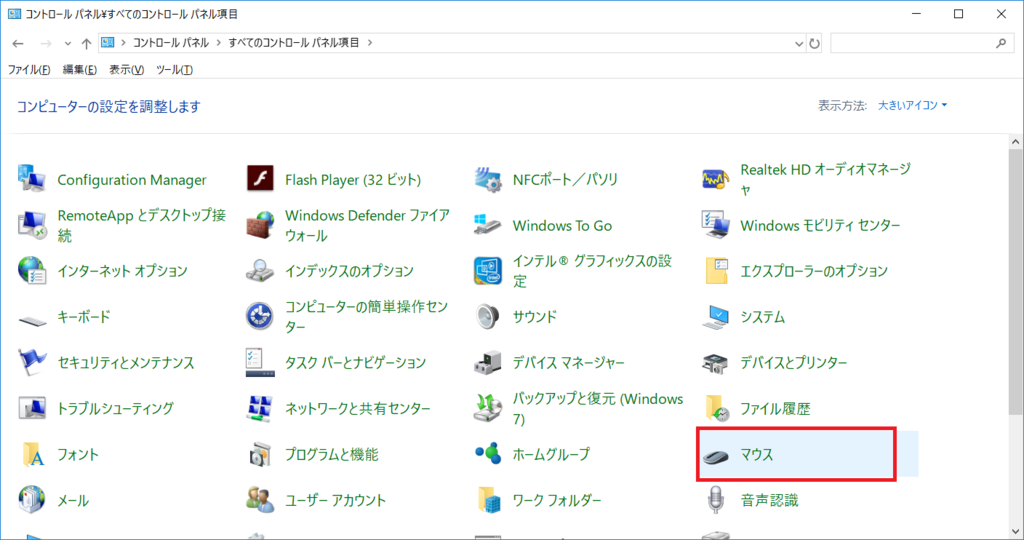Open the ファイル履歴 icon
The image size is (1024, 540).
tap(715, 408)
